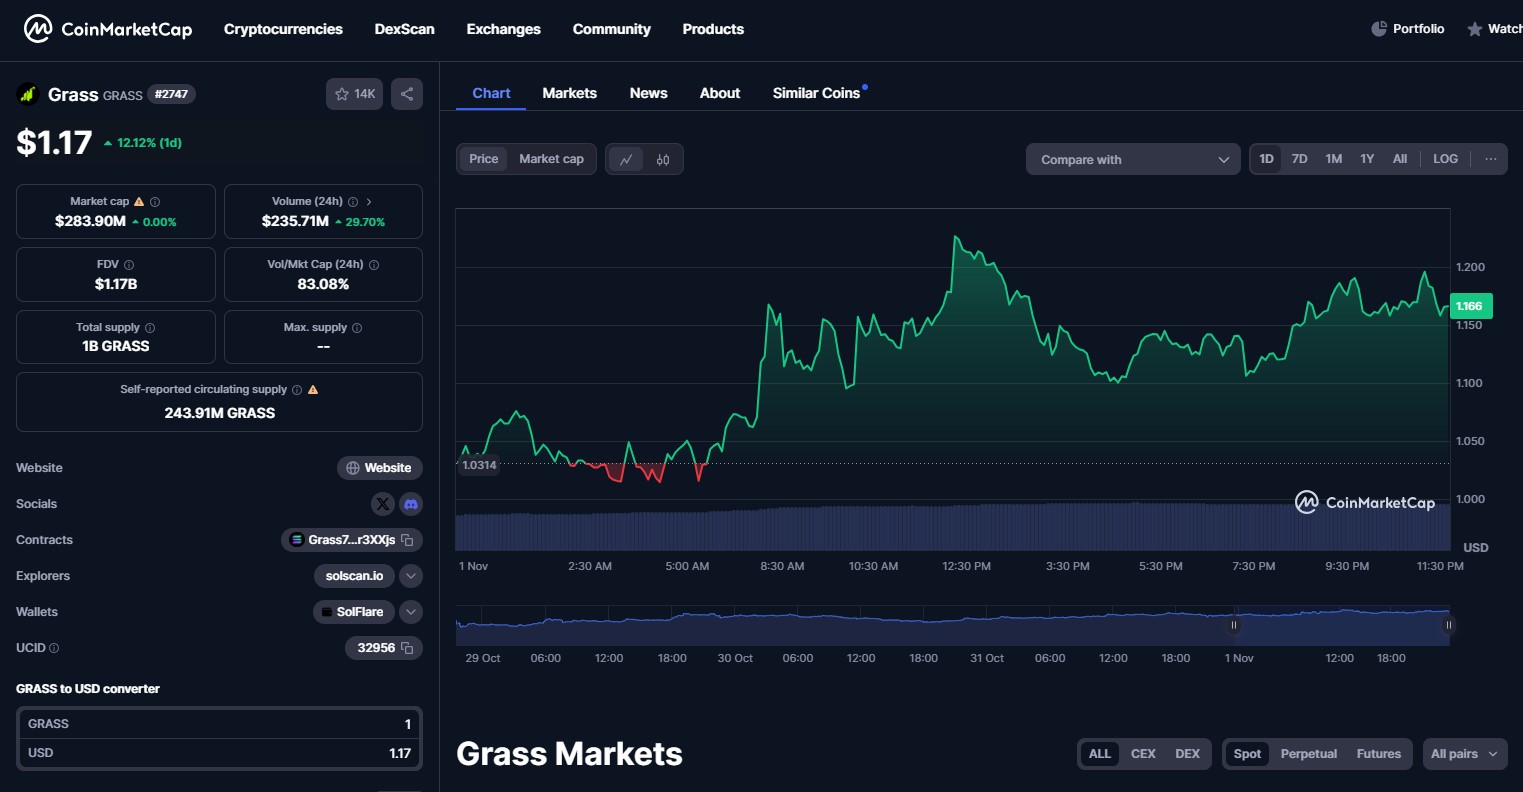Show UCID info tooltip
This screenshot has height=792, width=1523.
[x=54, y=648]
